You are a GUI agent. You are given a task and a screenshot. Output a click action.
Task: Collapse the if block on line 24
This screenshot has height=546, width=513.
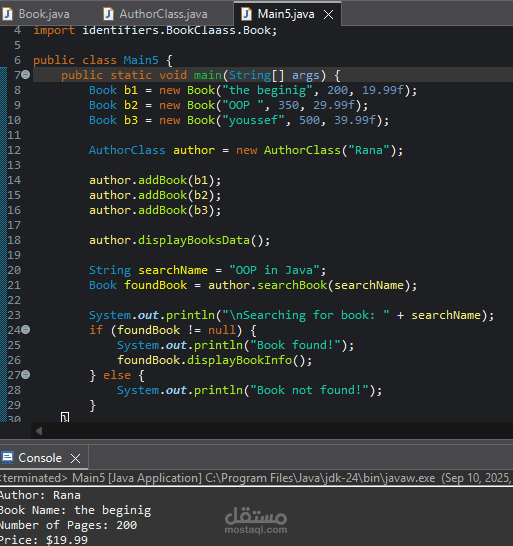coord(26,329)
